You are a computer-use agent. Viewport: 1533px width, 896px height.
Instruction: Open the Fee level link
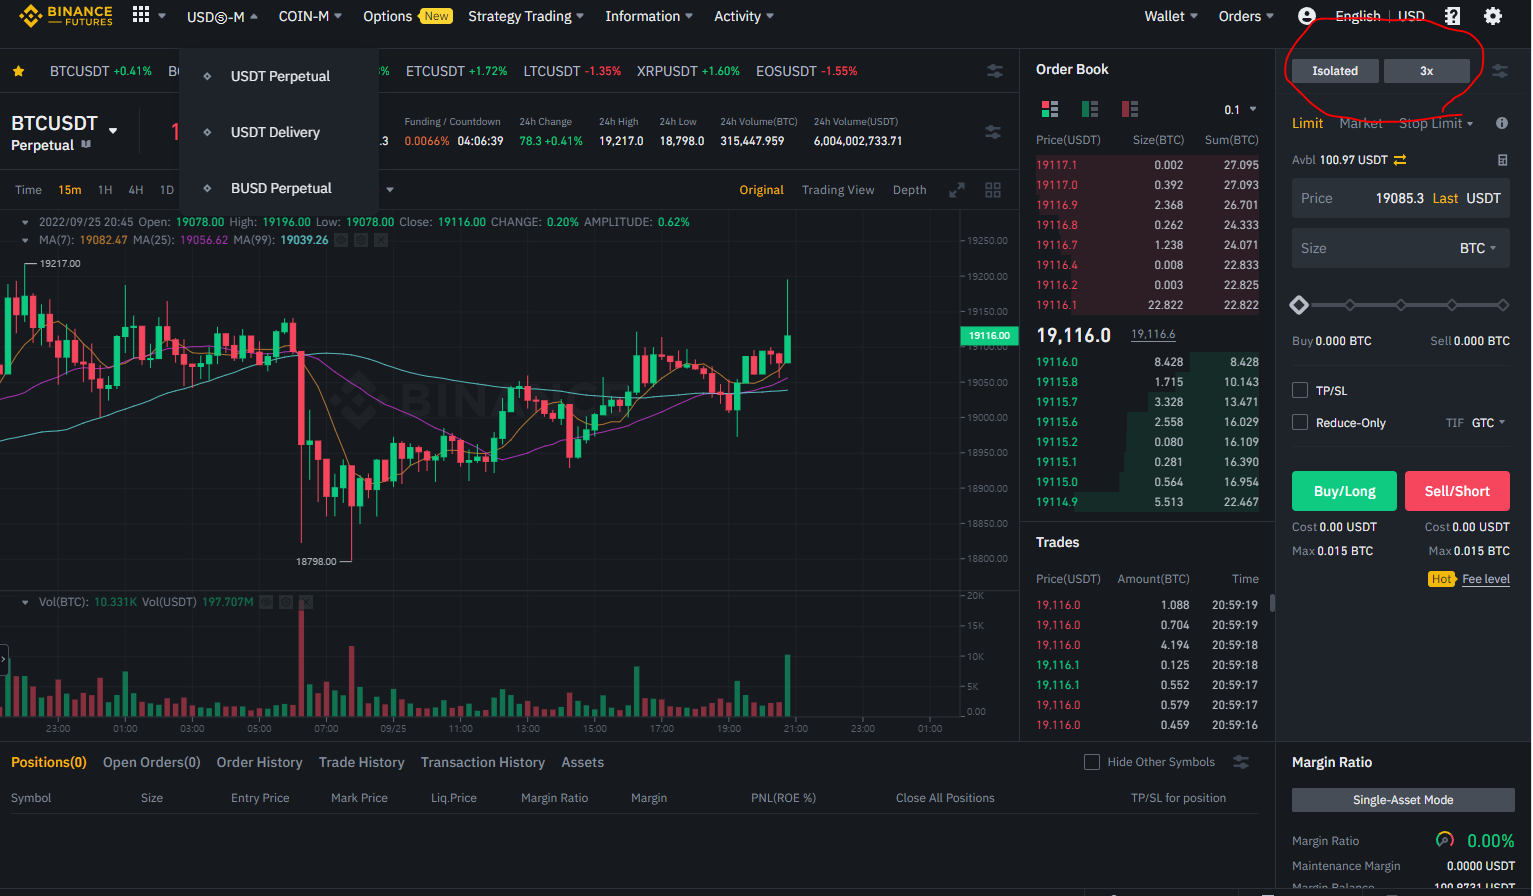[1486, 579]
